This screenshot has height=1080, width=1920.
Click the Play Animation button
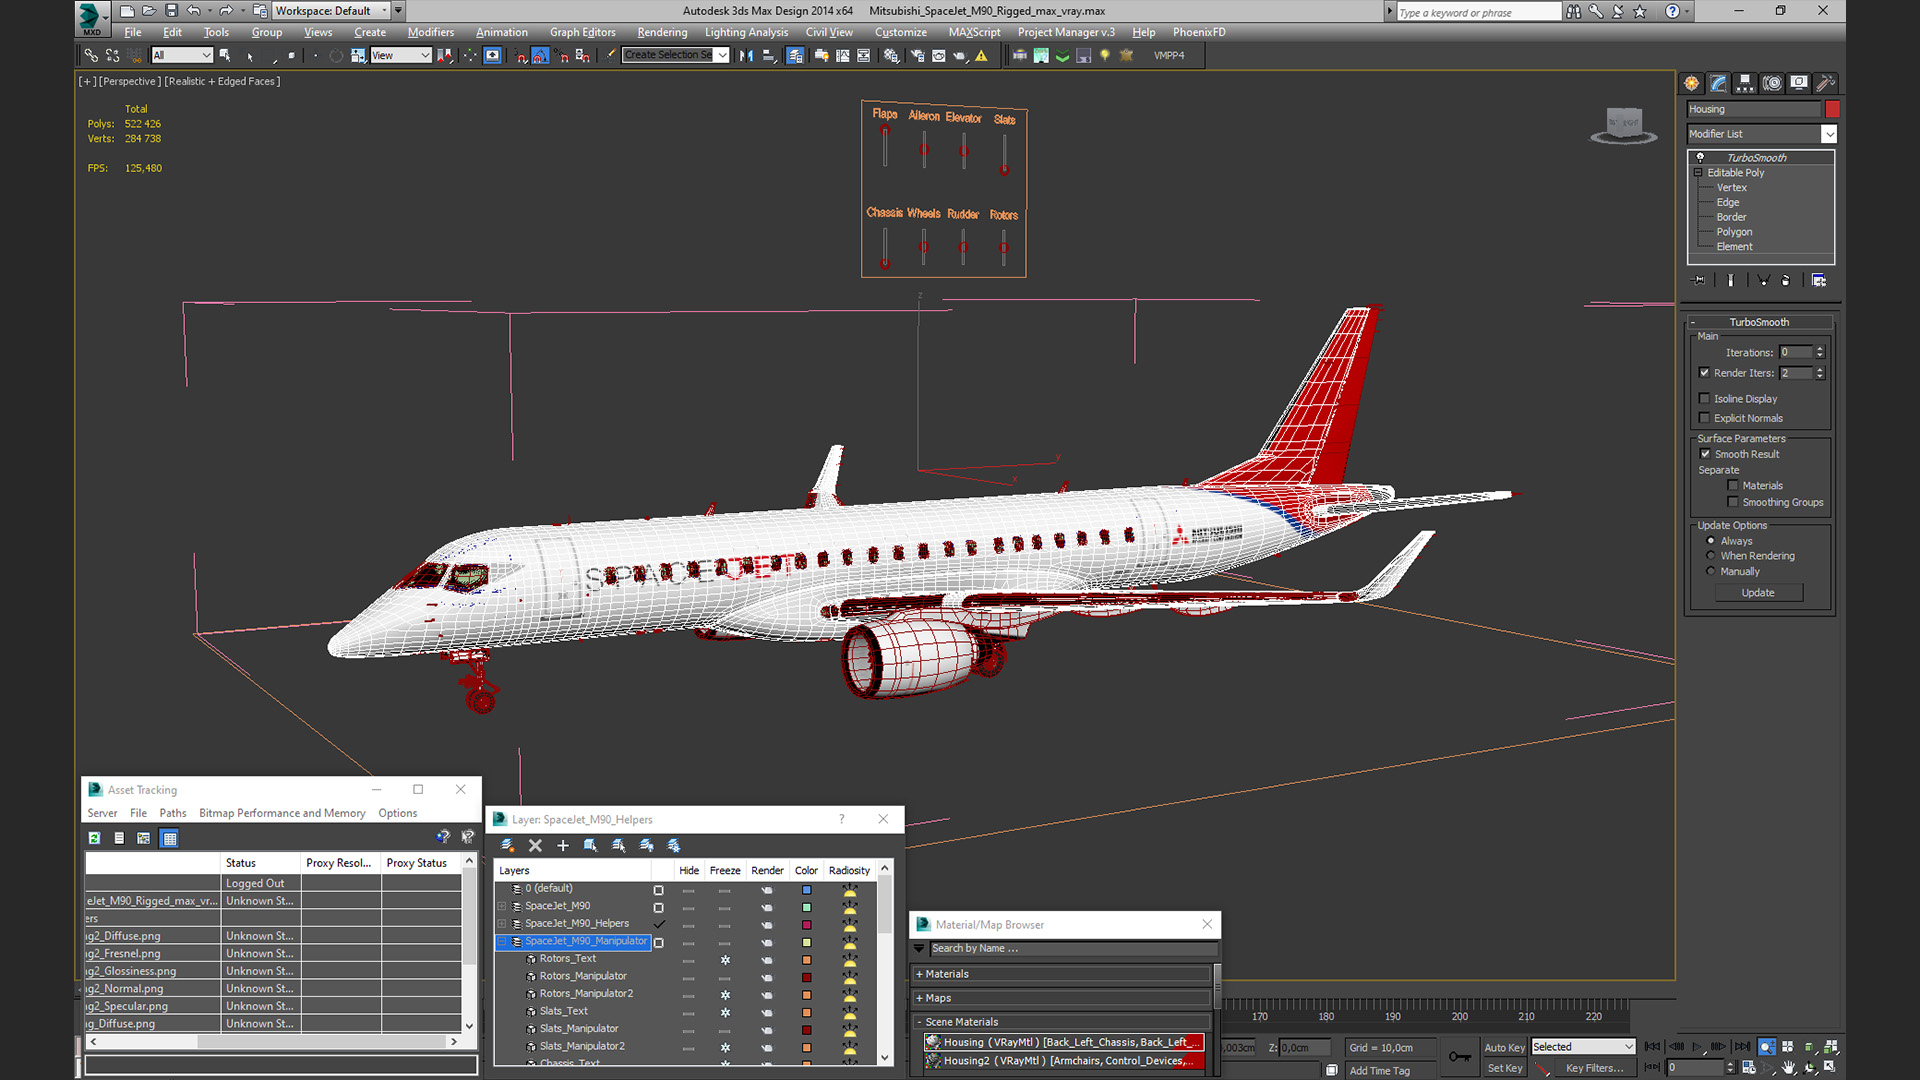point(1698,1047)
